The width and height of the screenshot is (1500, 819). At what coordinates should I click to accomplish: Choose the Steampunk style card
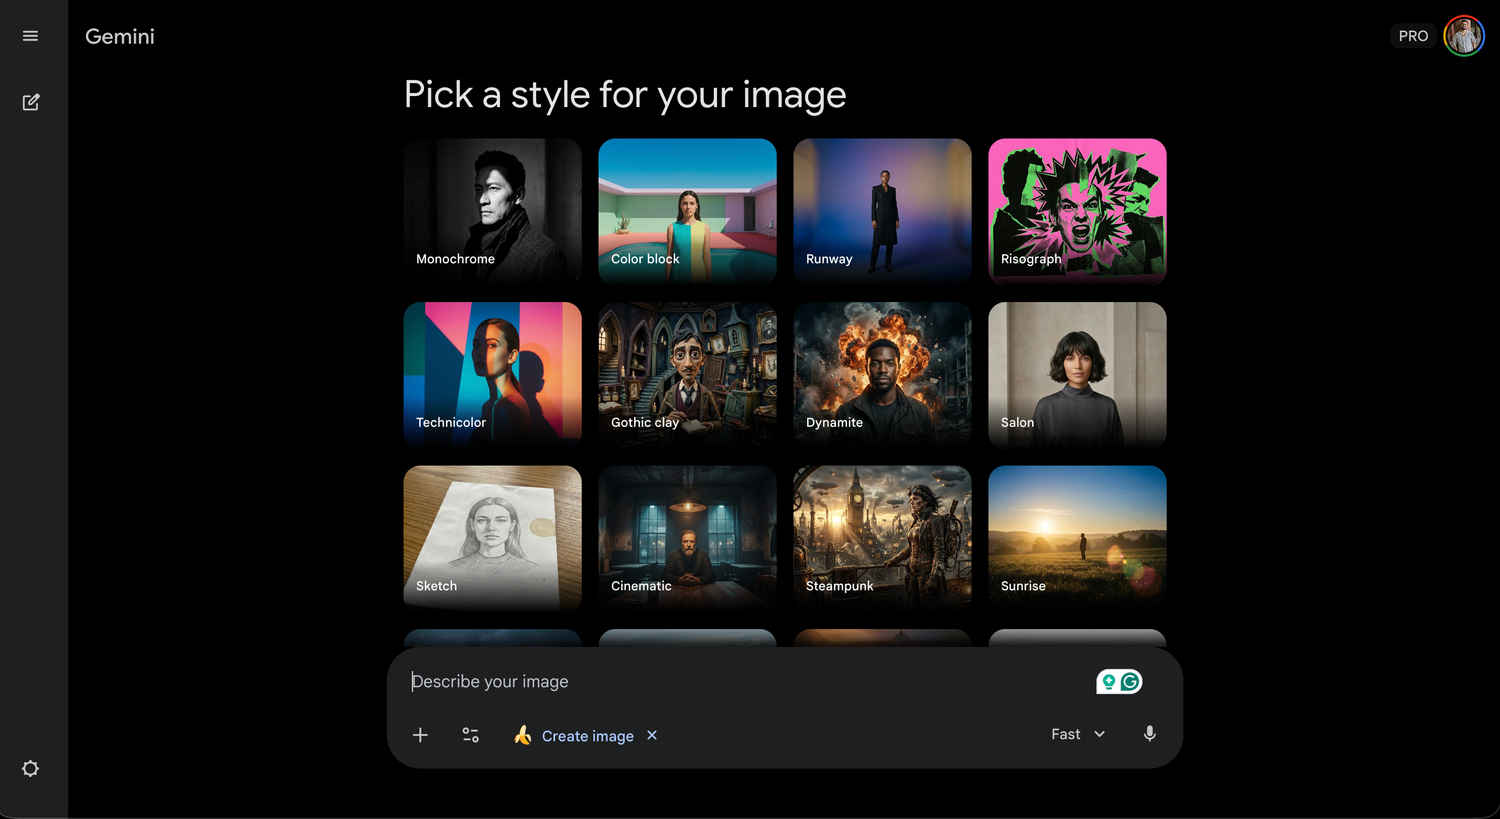click(x=882, y=537)
